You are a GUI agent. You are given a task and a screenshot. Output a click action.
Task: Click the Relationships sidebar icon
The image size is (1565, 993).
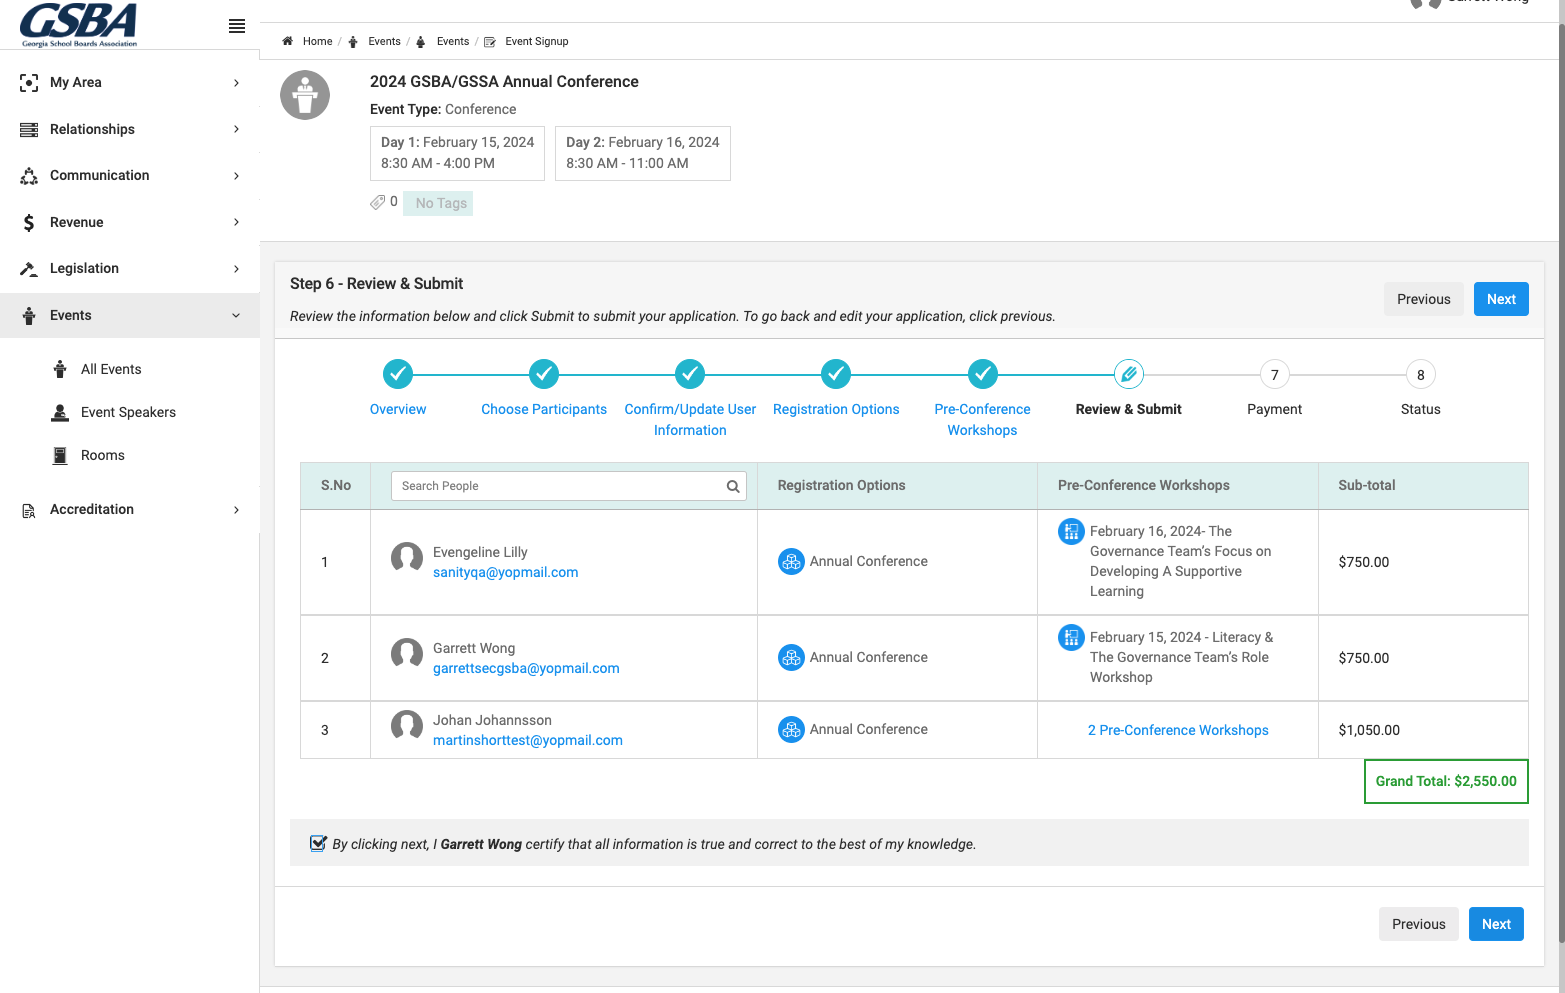29,129
